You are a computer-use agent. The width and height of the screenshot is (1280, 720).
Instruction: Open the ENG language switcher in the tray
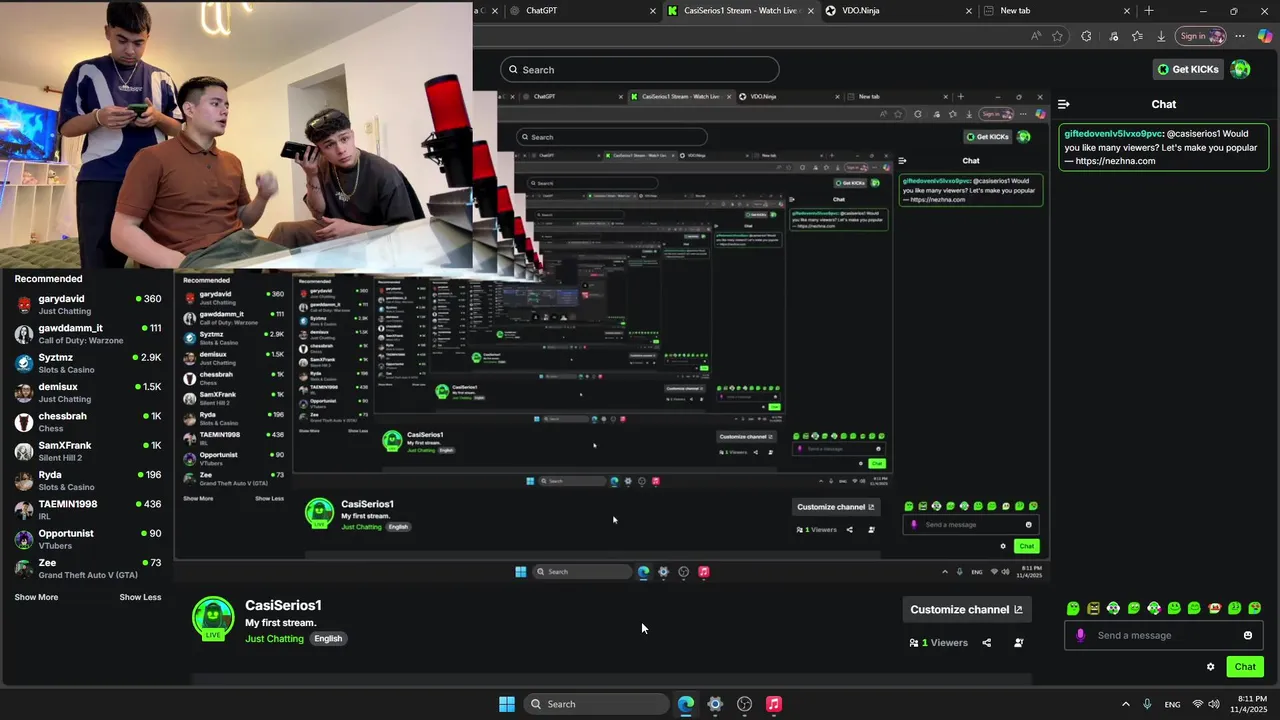(x=1172, y=704)
